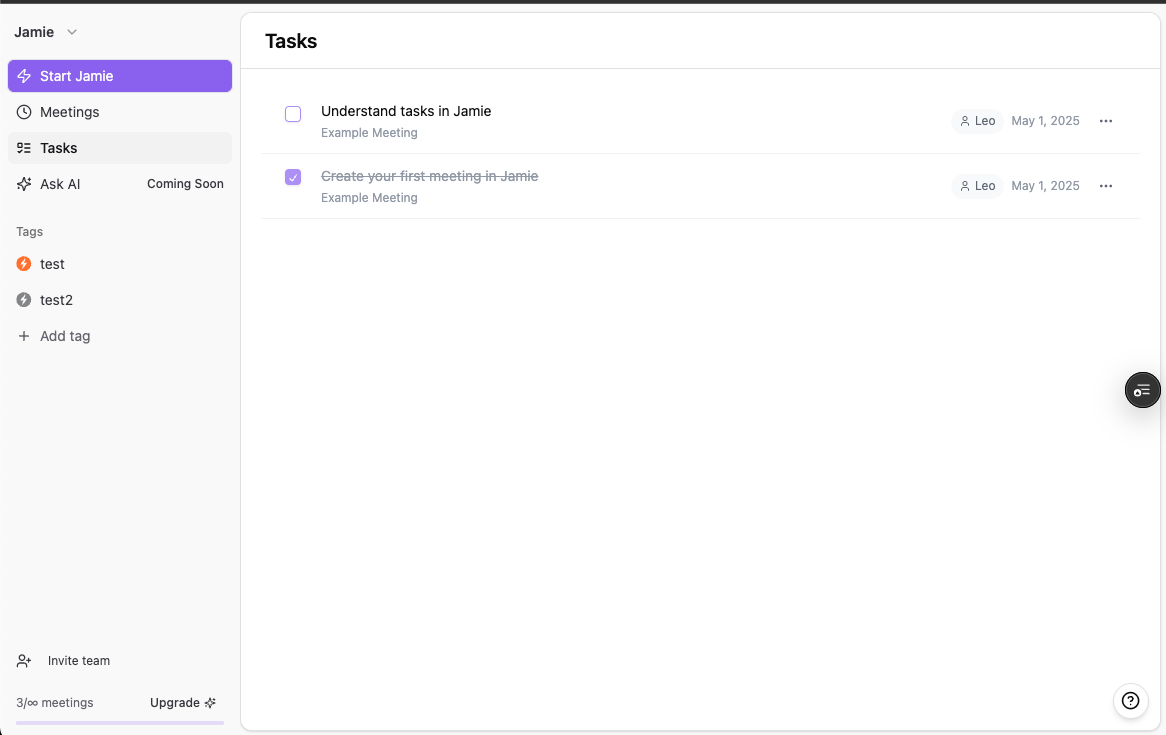Select Tasks in the sidebar

point(120,148)
